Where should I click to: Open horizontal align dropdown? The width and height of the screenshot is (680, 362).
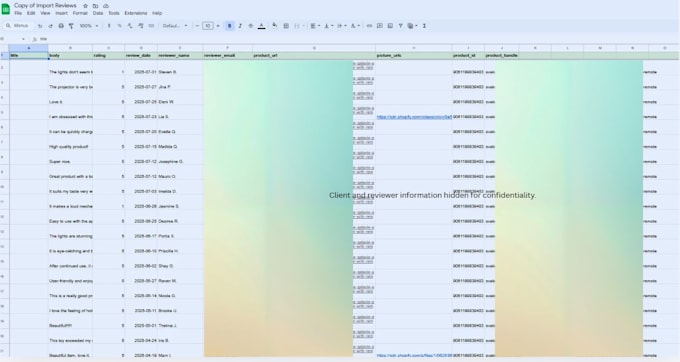[x=315, y=26]
